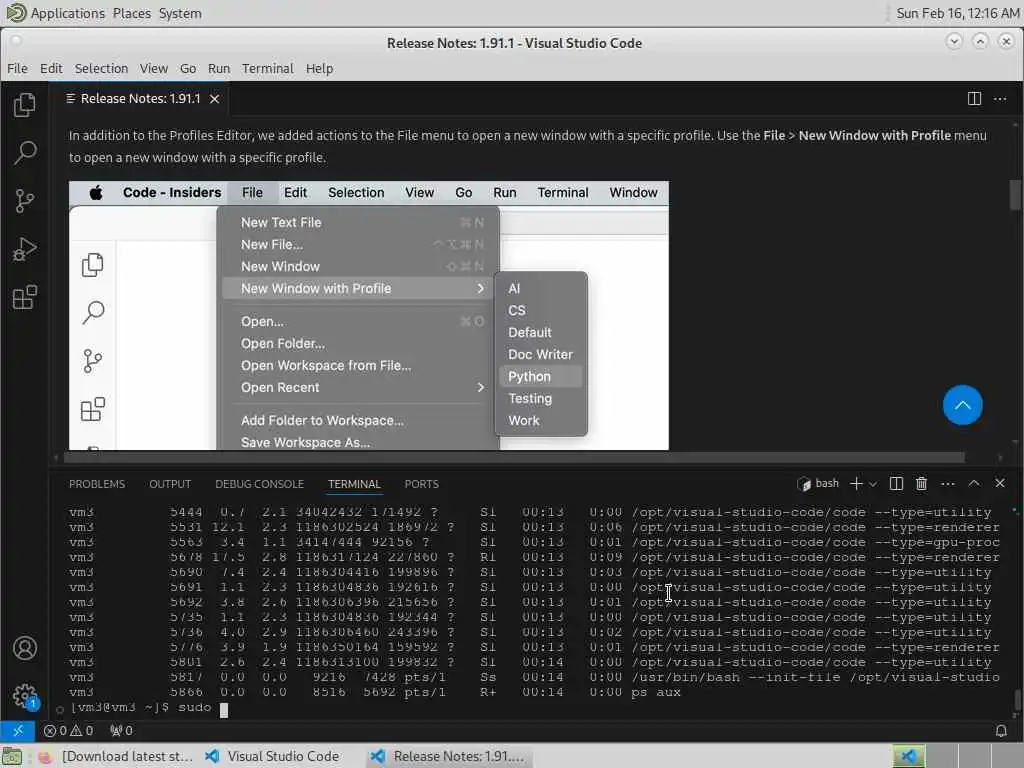Click the /usr/bin/bash process row text
Screen dimensions: 1024x768
[815, 677]
